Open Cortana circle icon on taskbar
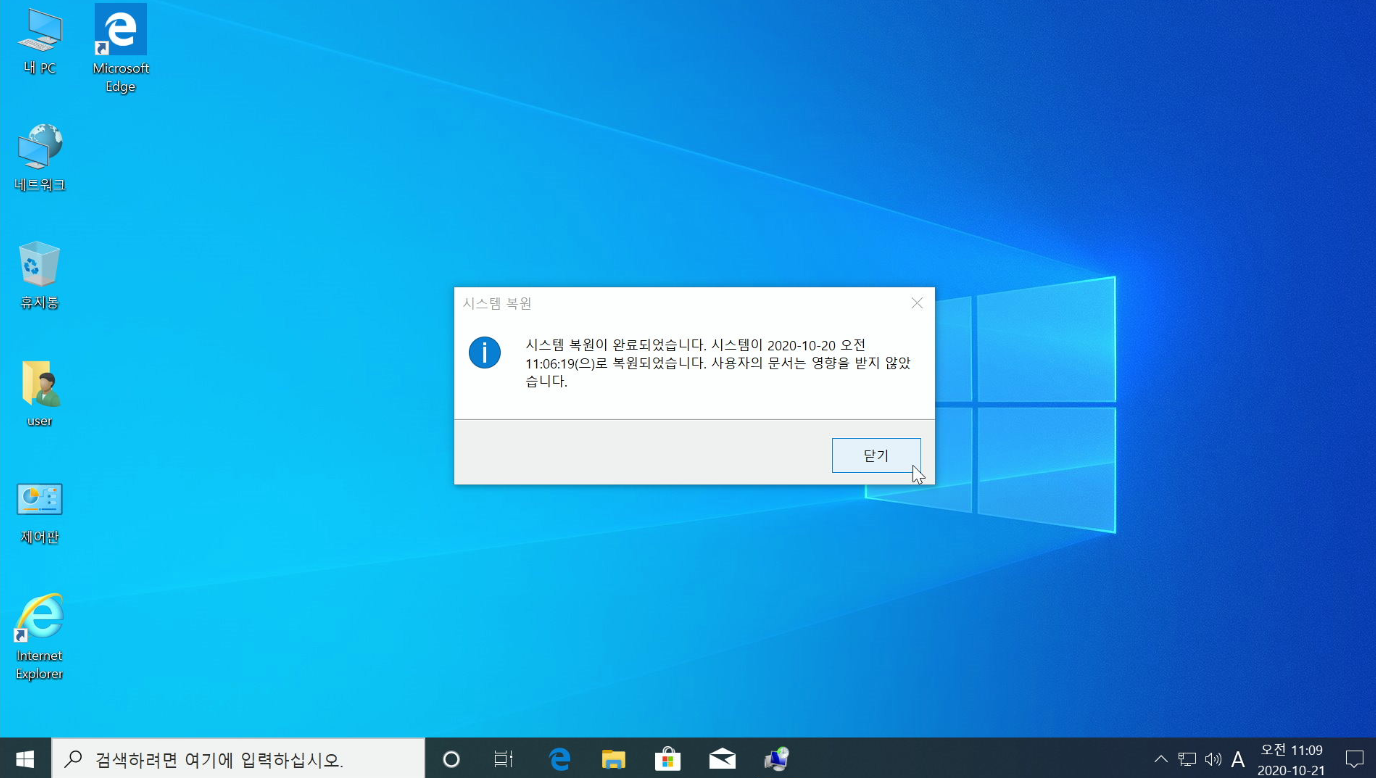This screenshot has height=778, width=1376. pyautogui.click(x=451, y=759)
